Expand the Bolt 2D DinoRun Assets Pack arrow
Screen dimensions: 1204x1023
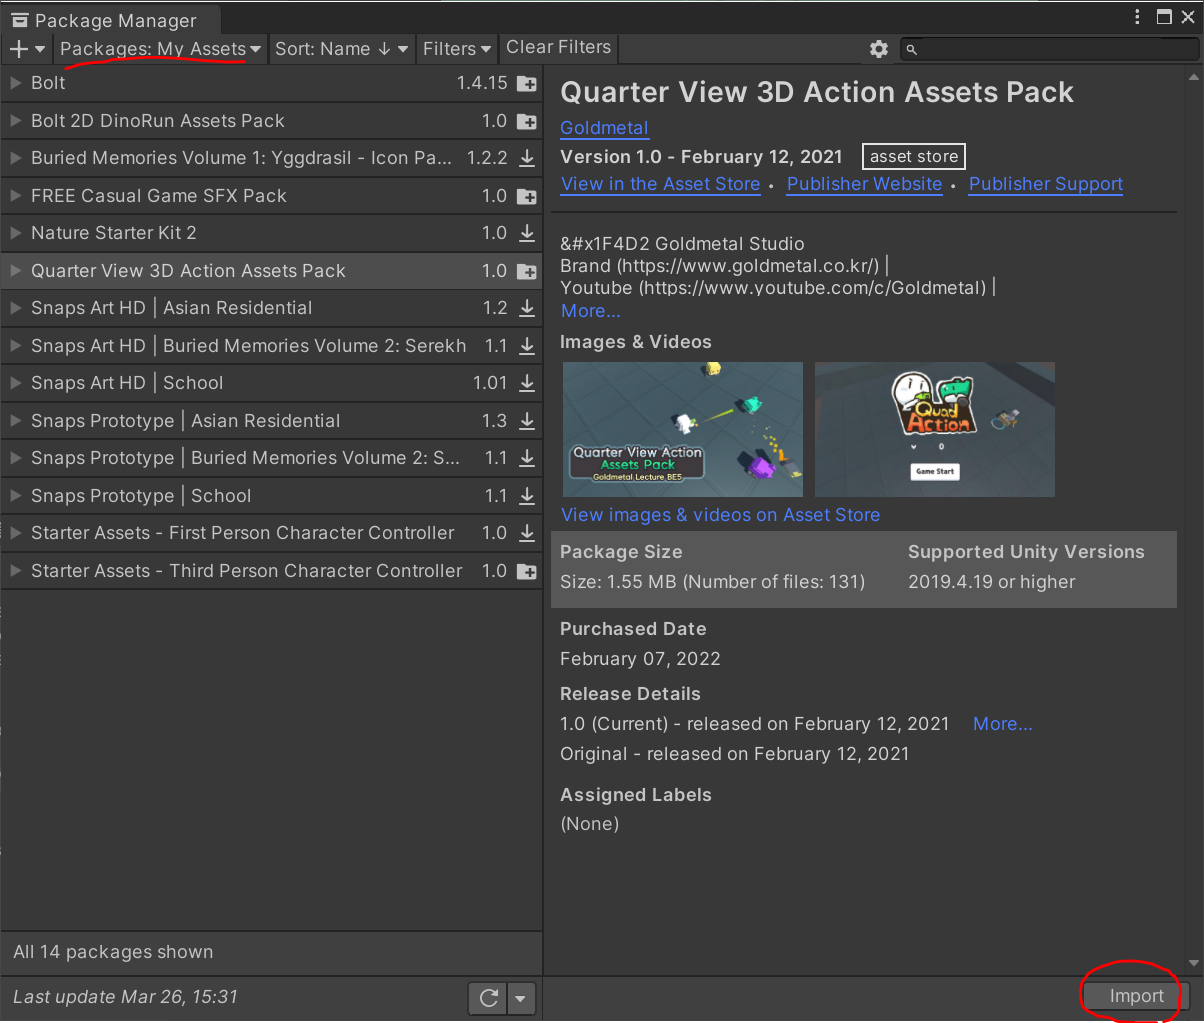[x=15, y=120]
